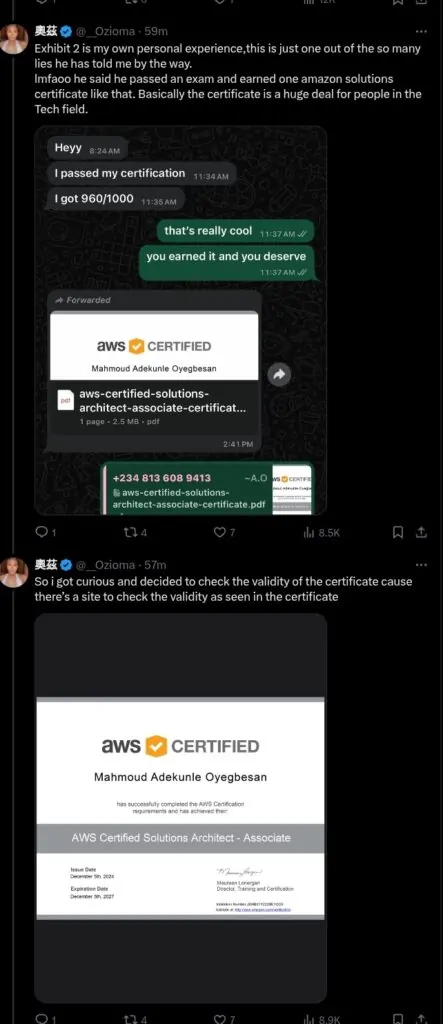443x1024 pixels.
Task: Open profile avatar on second tweet
Action: click(14, 573)
